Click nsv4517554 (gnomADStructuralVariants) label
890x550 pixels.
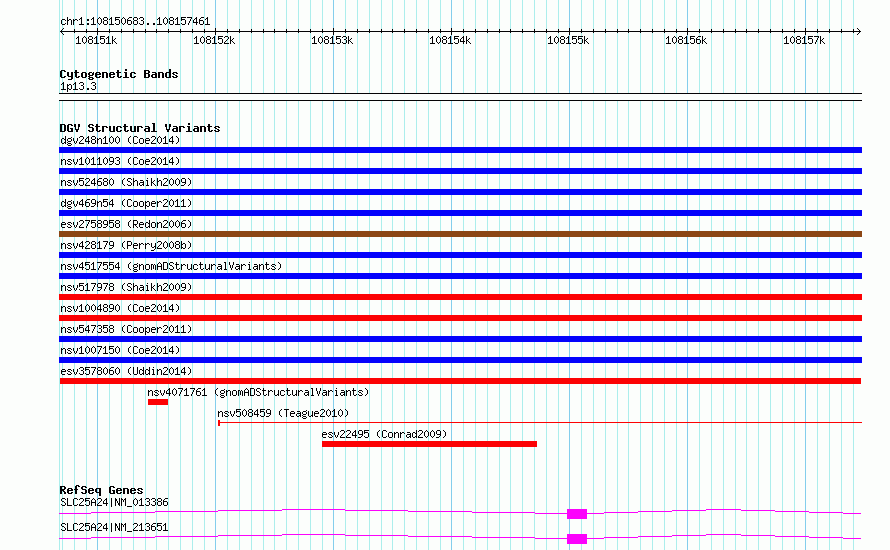[171, 266]
